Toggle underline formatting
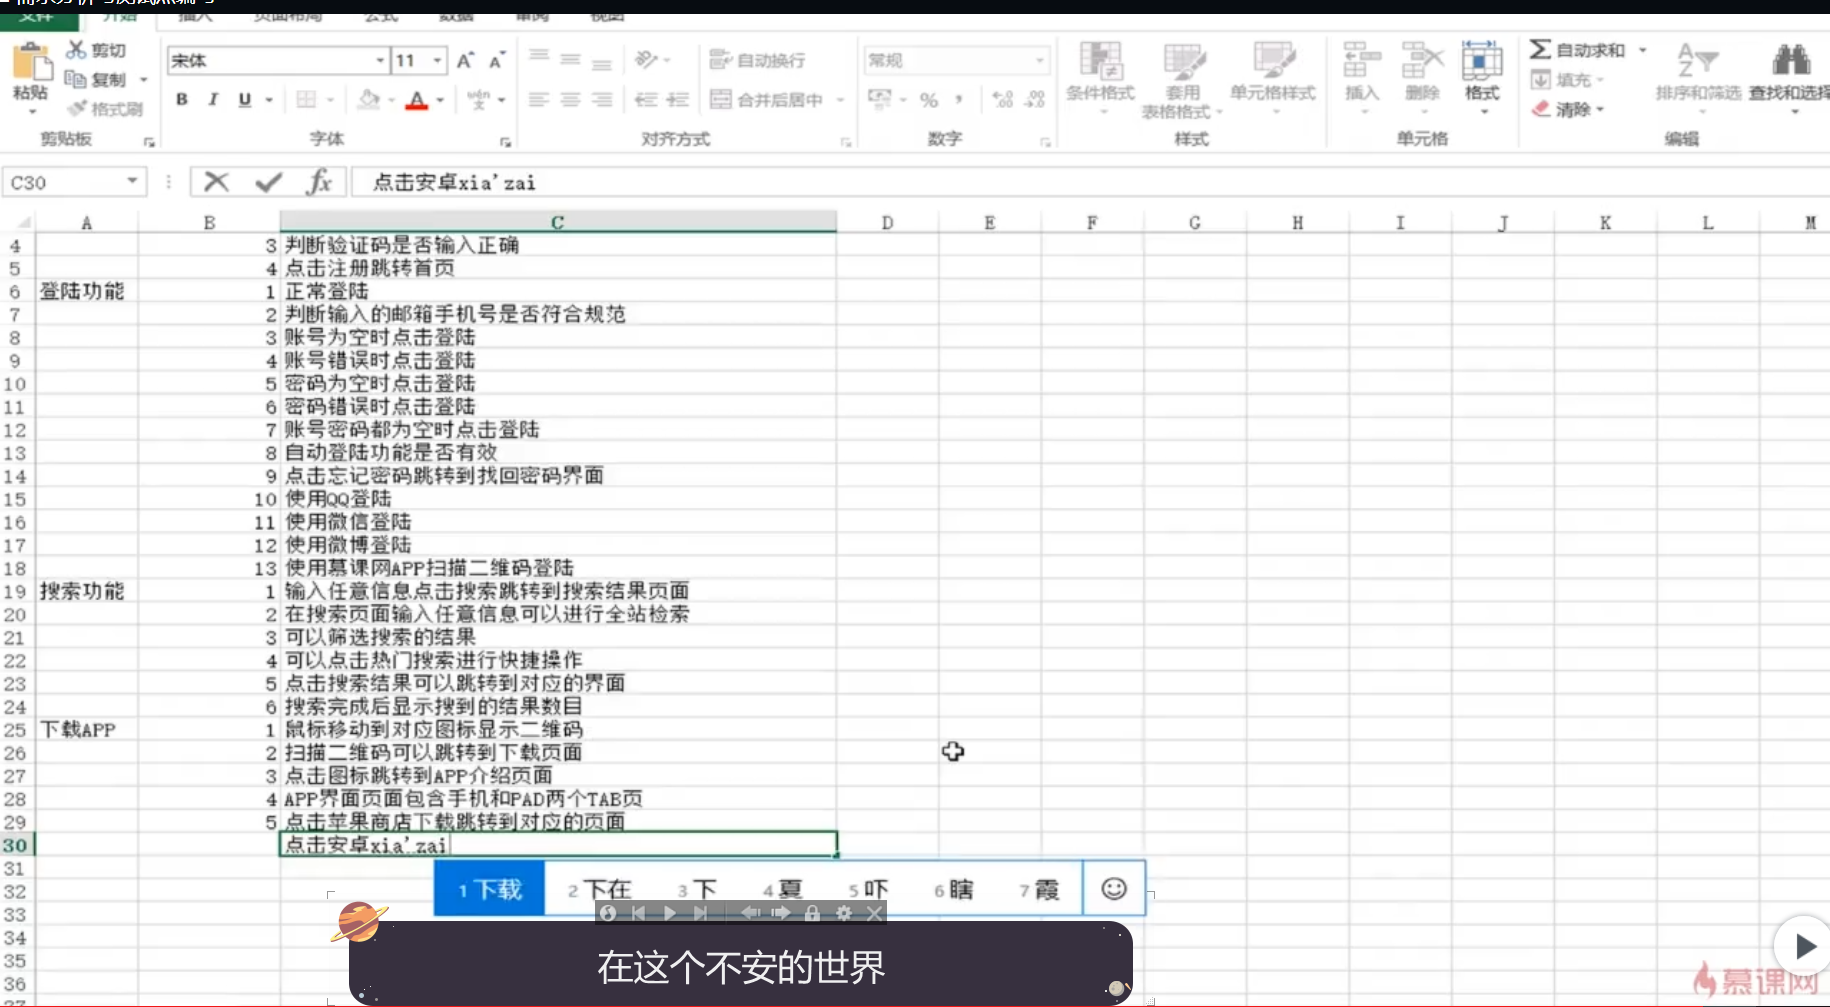This screenshot has width=1830, height=1007. click(243, 99)
